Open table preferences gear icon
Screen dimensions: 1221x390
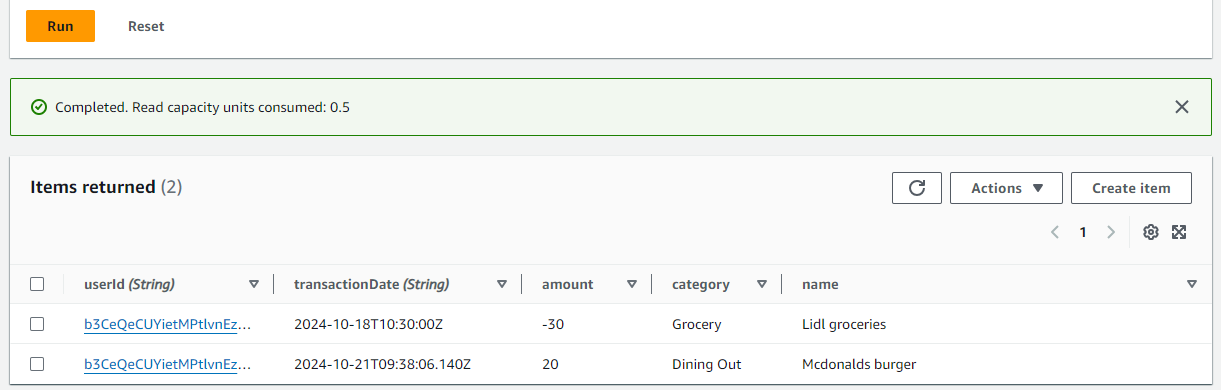coord(1151,232)
